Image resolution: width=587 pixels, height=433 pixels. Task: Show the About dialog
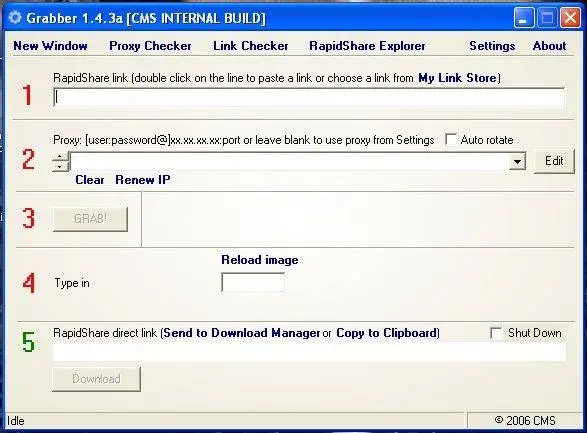[549, 46]
